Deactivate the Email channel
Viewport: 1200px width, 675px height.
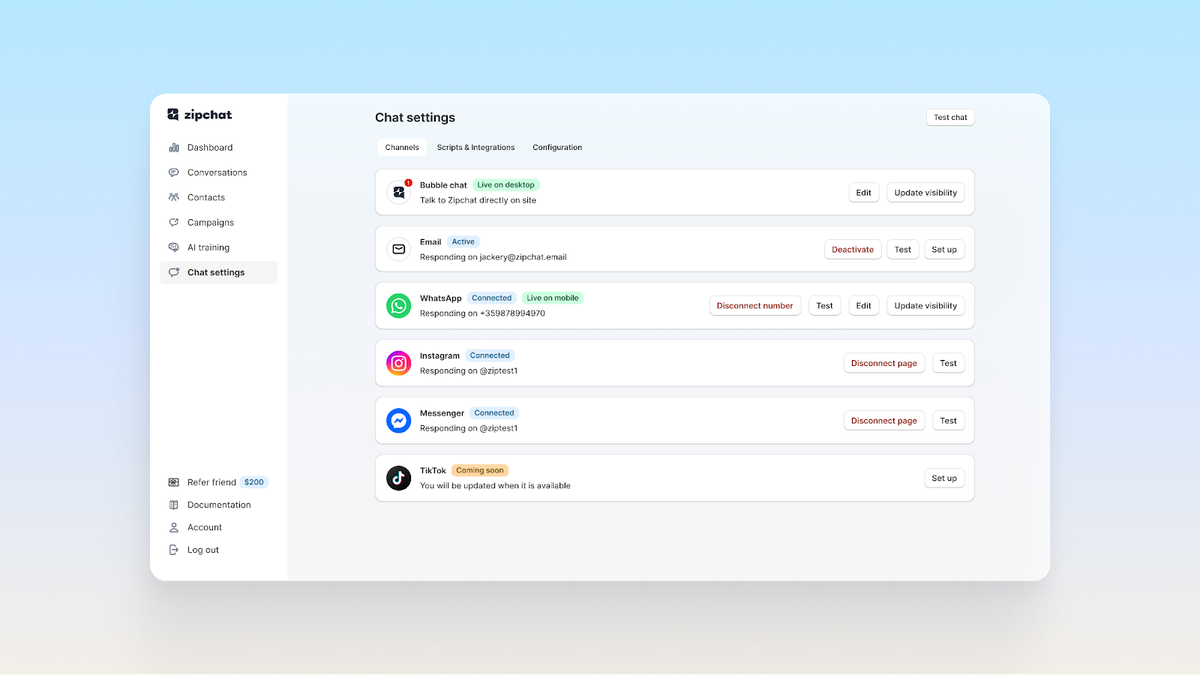tap(852, 249)
